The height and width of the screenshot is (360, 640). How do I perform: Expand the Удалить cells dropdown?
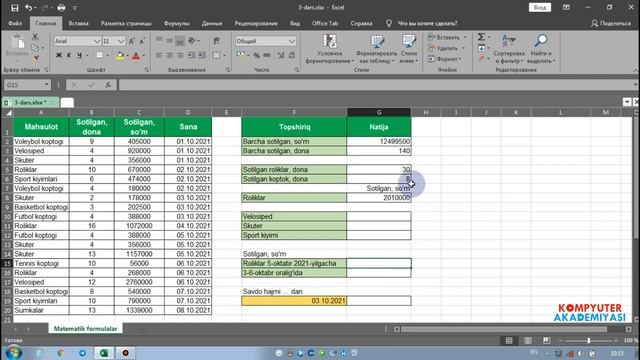463,48
